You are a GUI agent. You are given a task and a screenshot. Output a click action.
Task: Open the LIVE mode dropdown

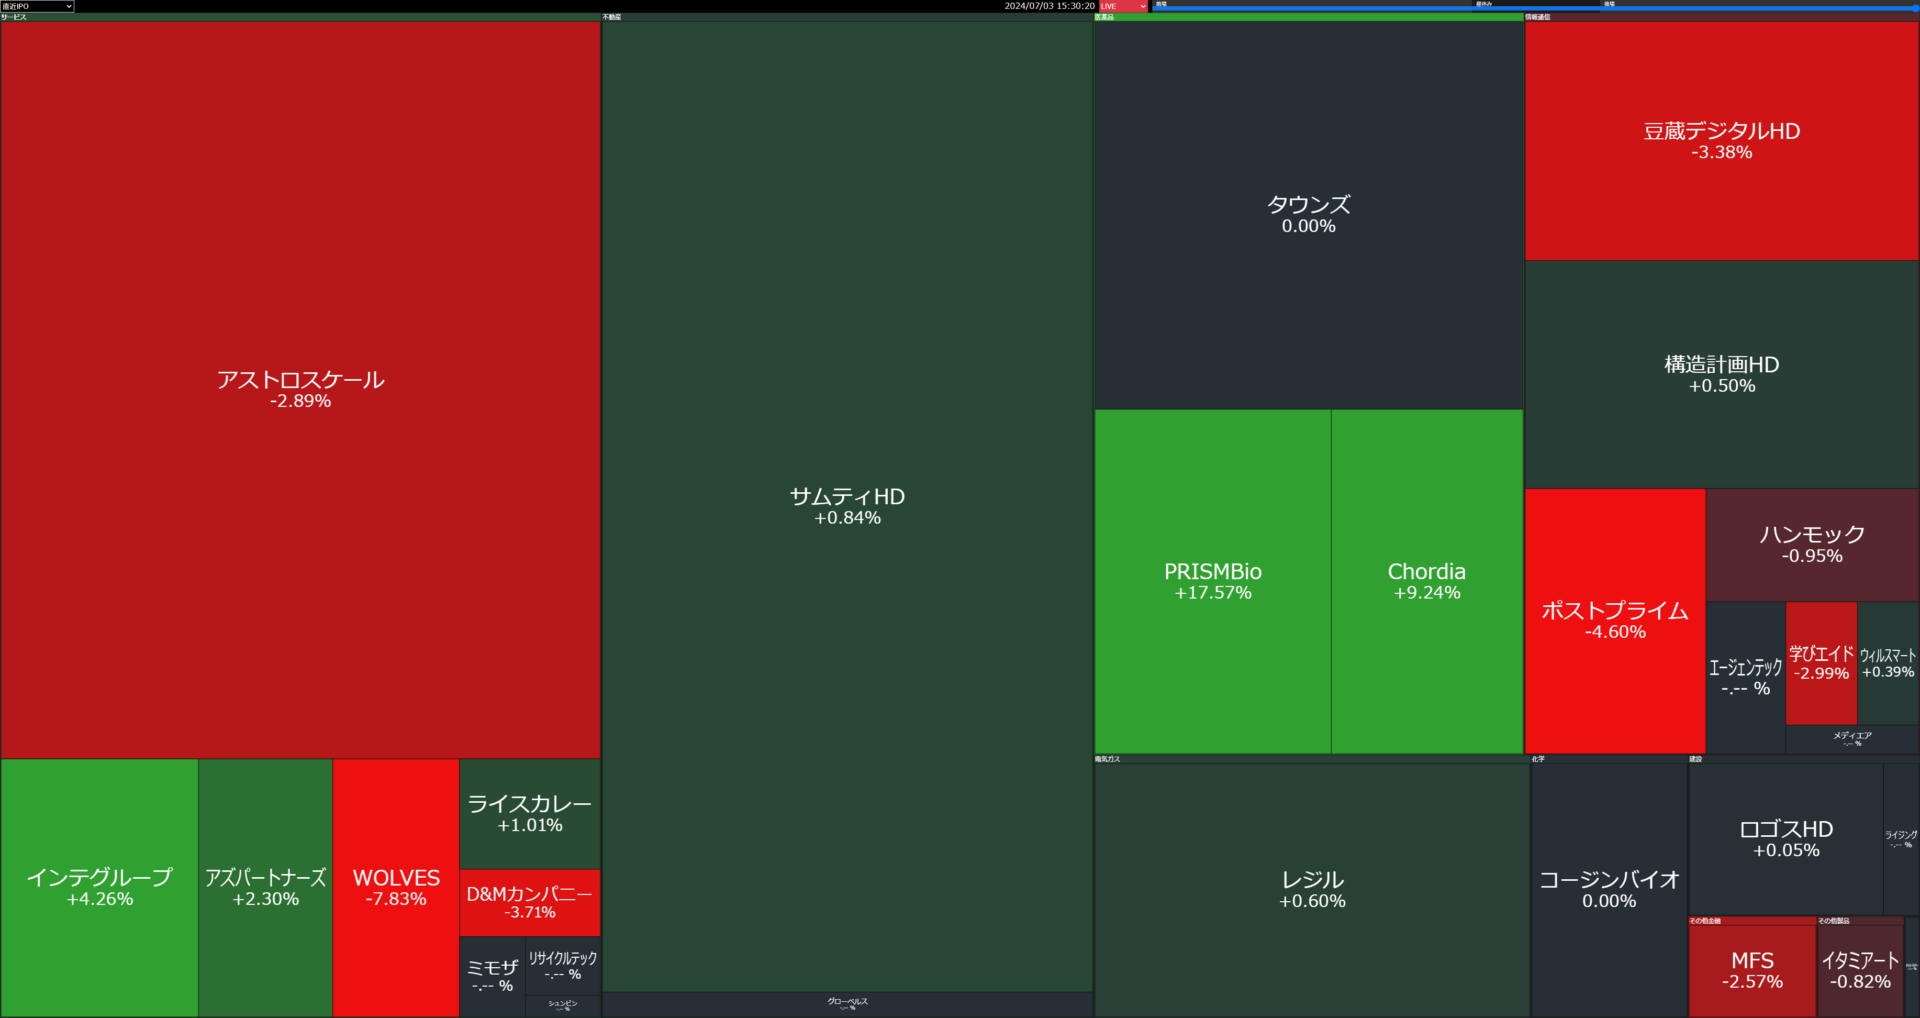click(1123, 6)
